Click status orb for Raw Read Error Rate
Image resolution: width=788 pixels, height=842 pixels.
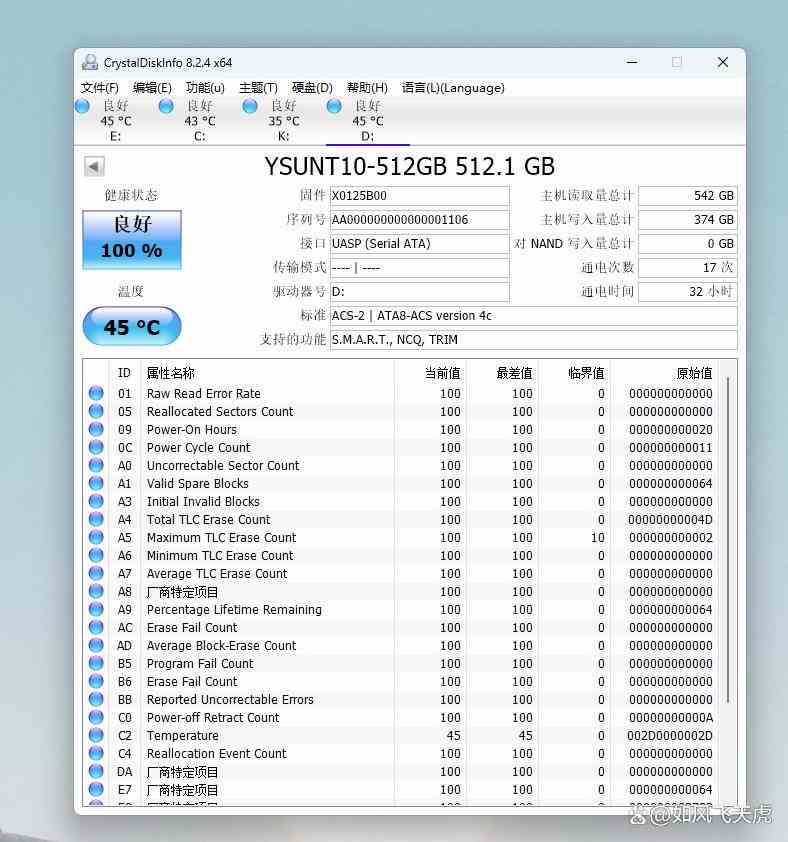coord(96,394)
